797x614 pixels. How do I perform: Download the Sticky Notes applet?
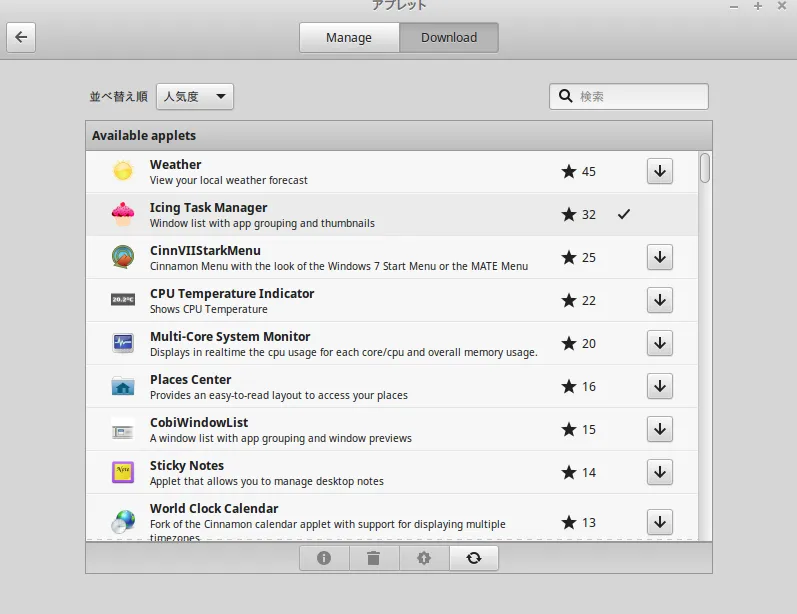pos(660,472)
